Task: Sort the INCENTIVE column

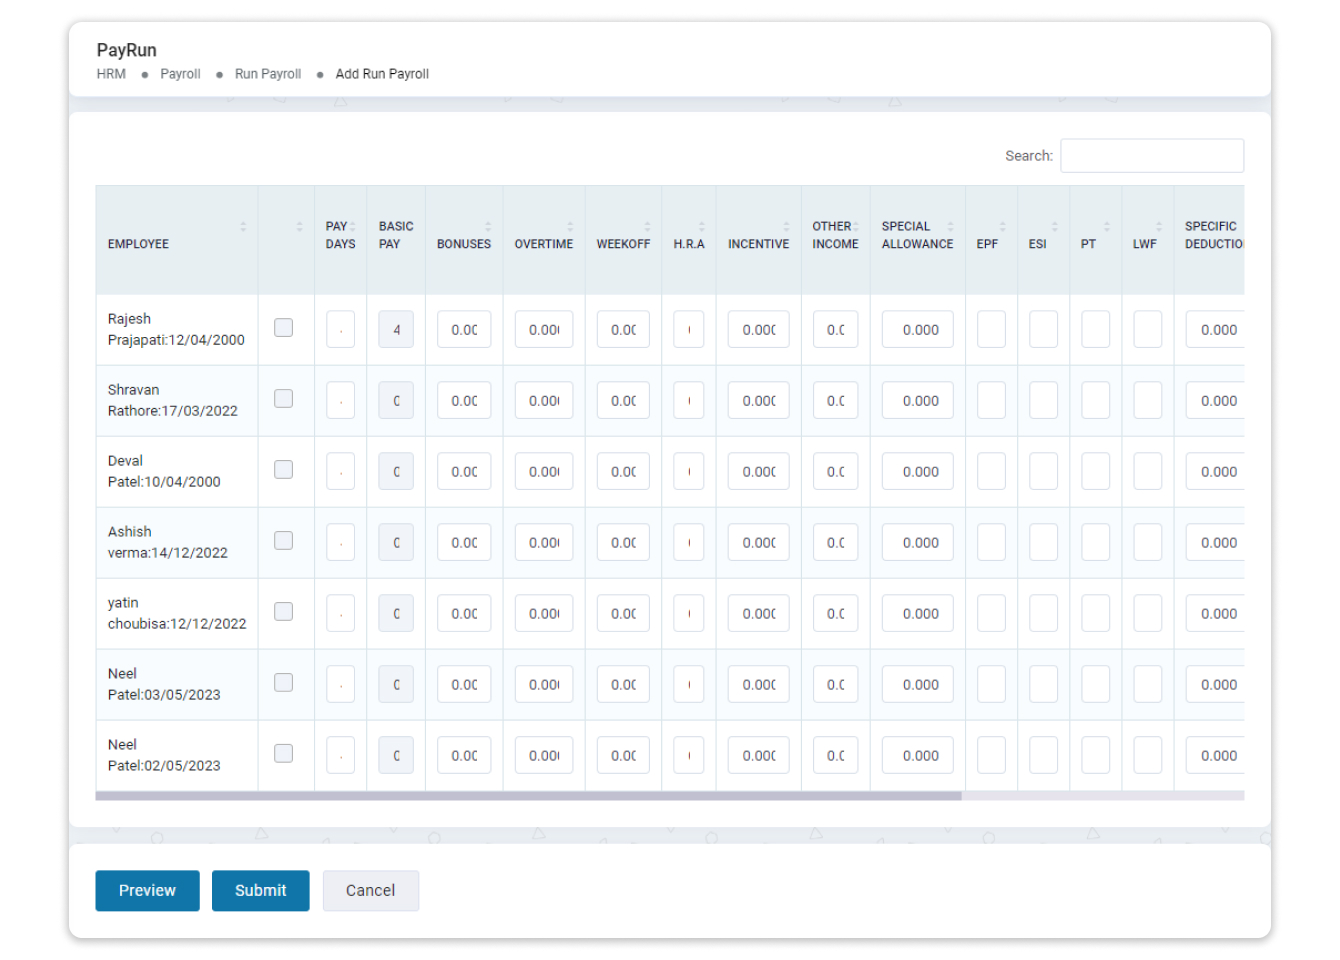Action: click(788, 227)
